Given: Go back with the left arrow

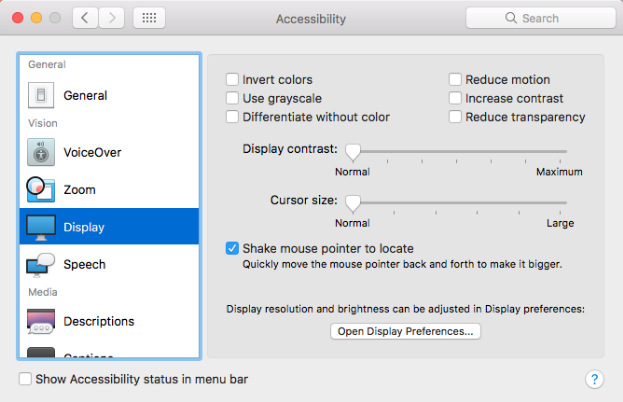Looking at the screenshot, I should click(85, 18).
